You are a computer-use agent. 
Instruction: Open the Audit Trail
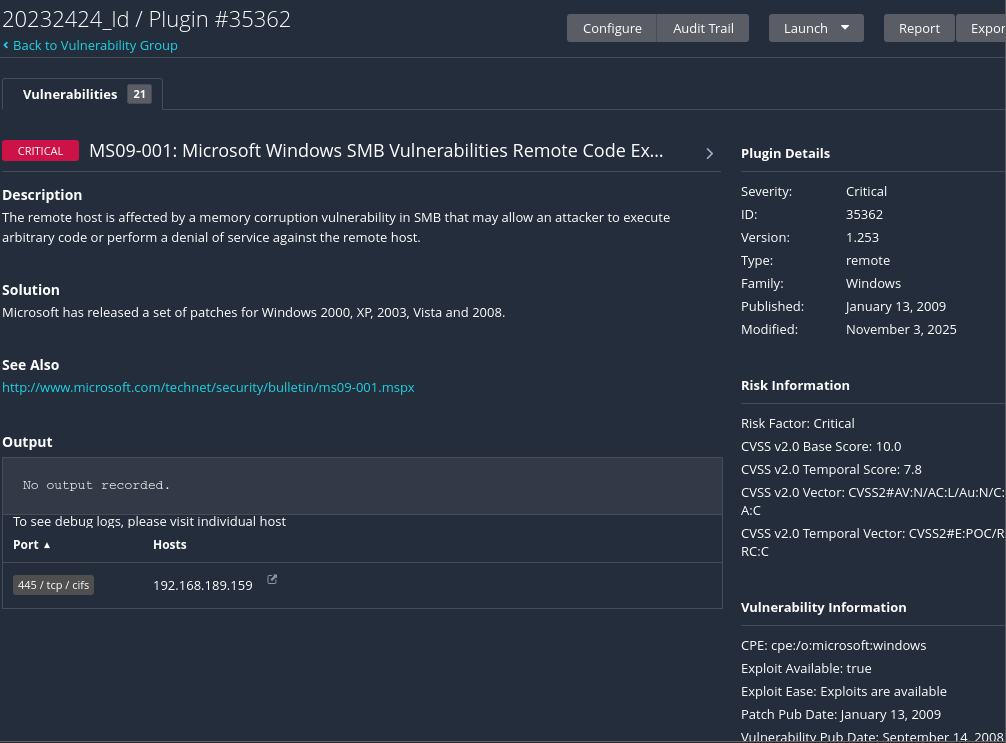703,28
